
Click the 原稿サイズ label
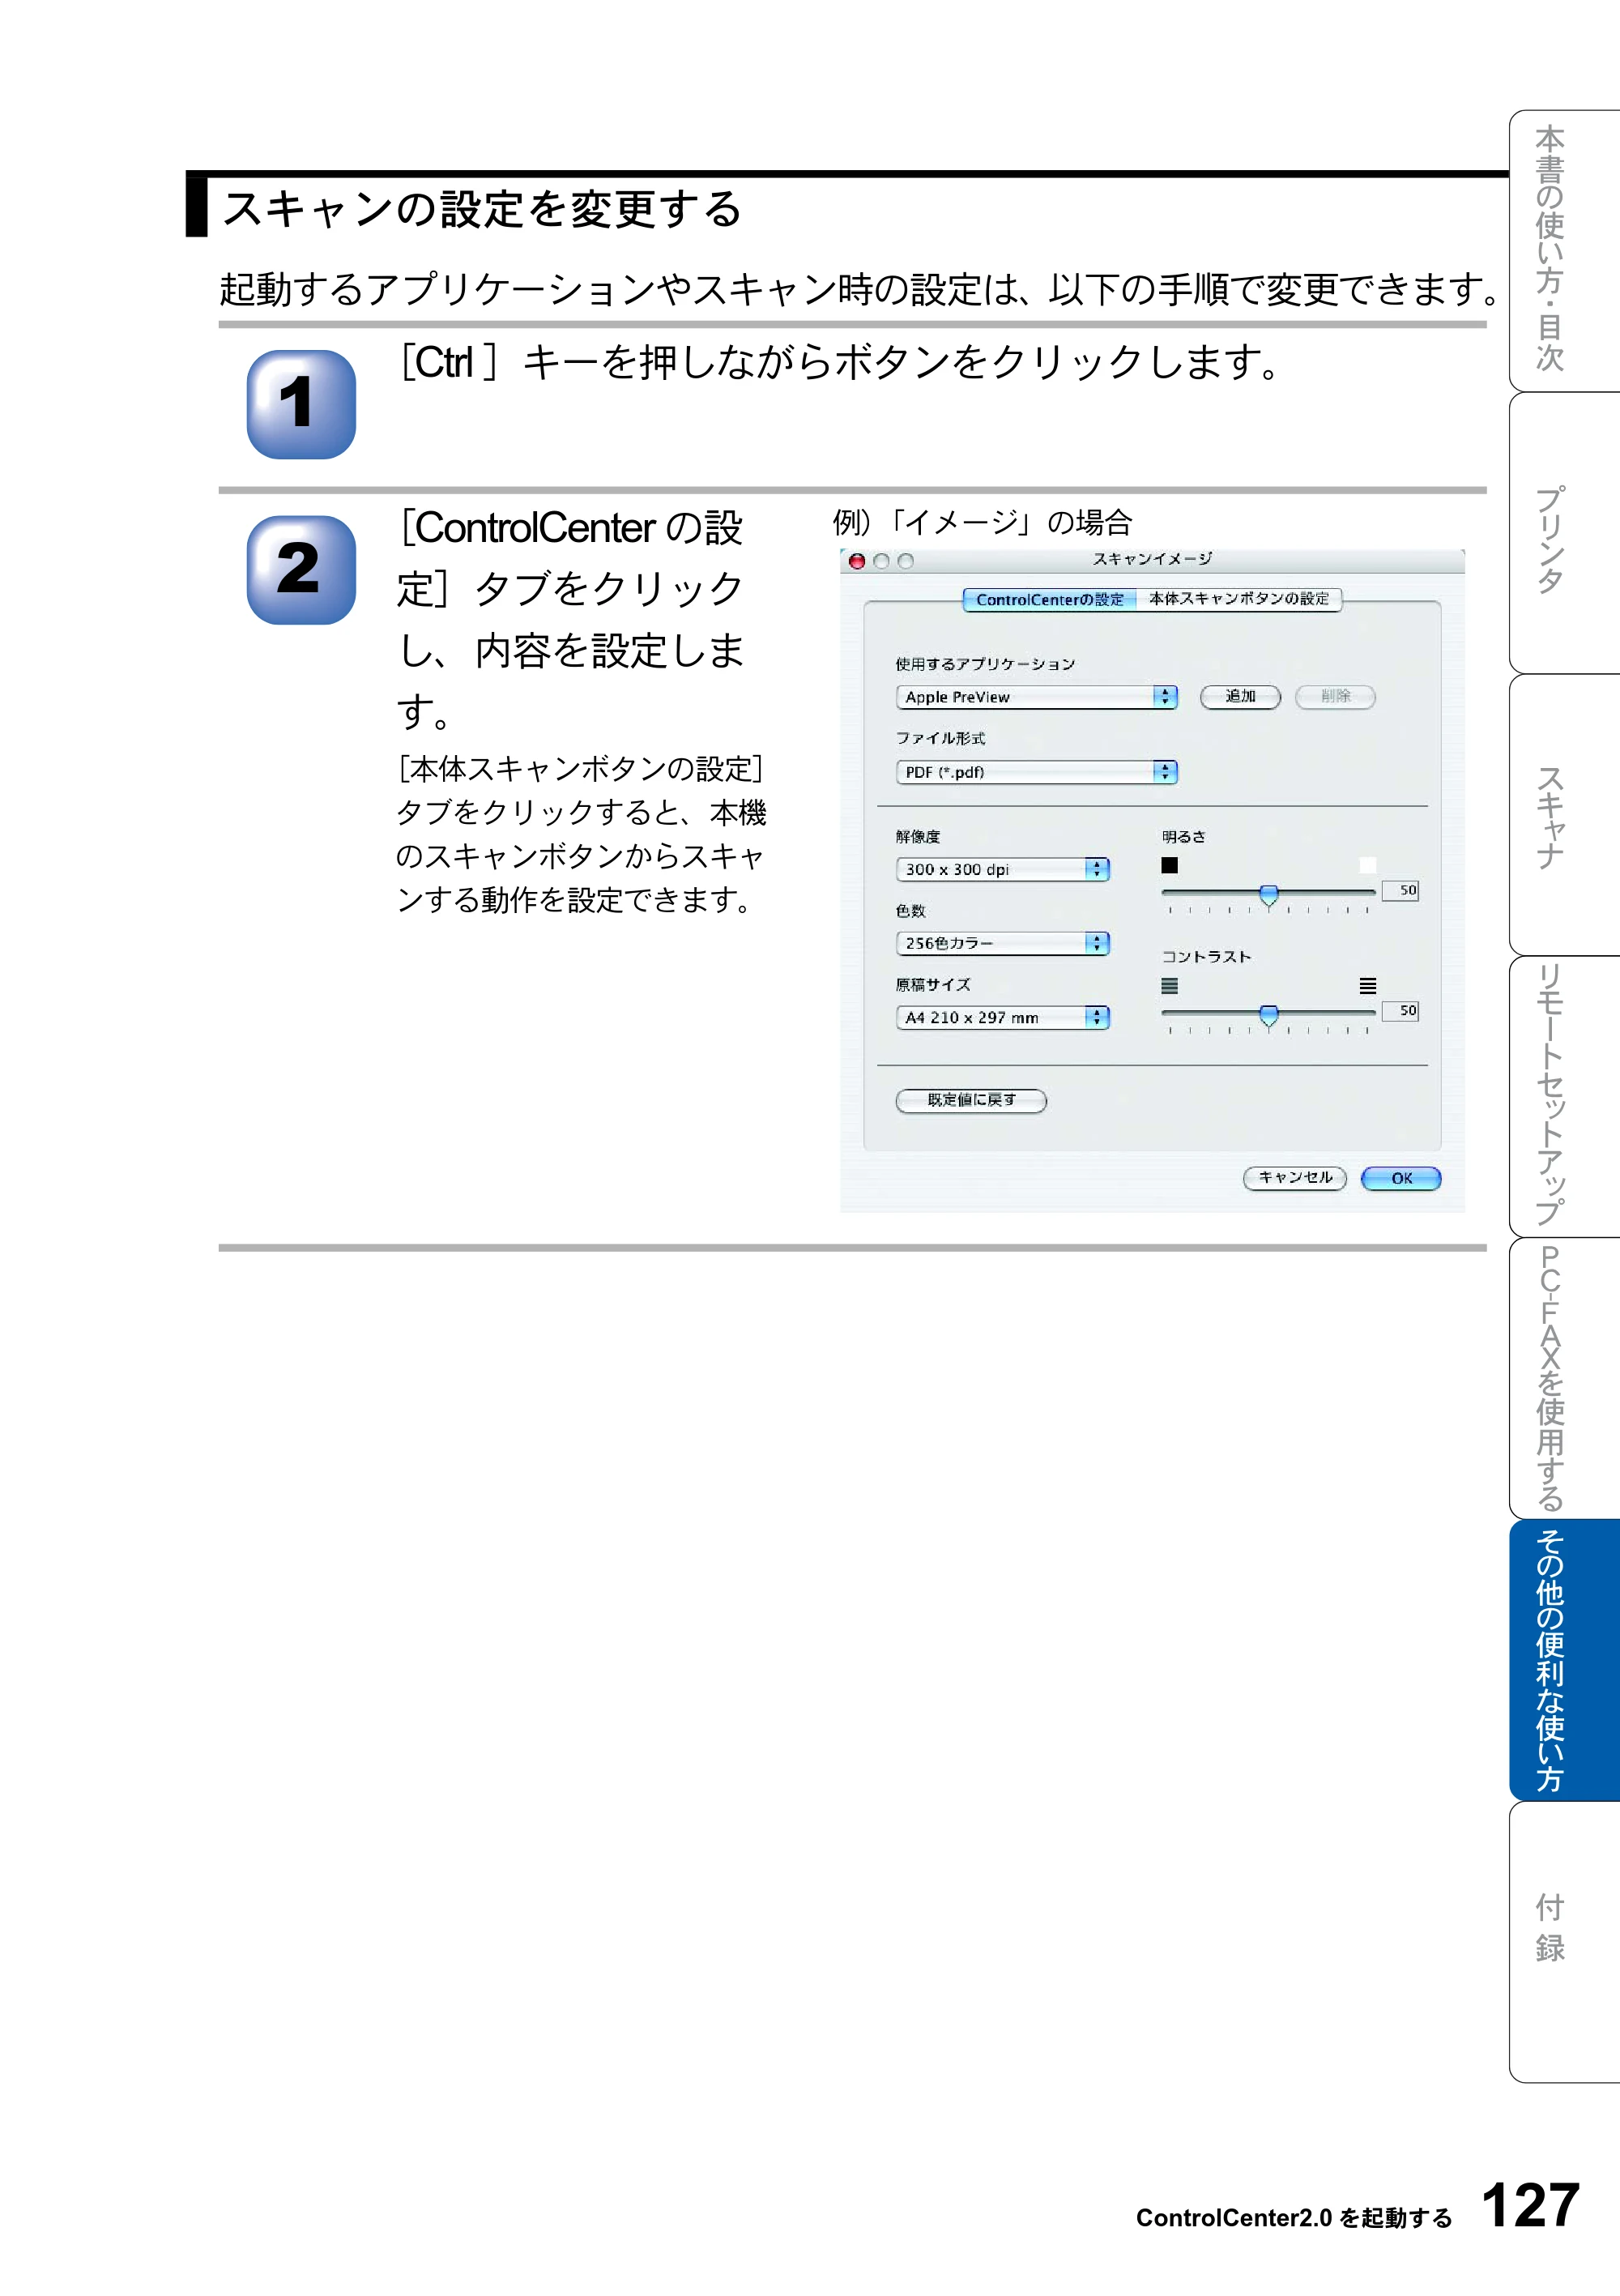(x=932, y=984)
